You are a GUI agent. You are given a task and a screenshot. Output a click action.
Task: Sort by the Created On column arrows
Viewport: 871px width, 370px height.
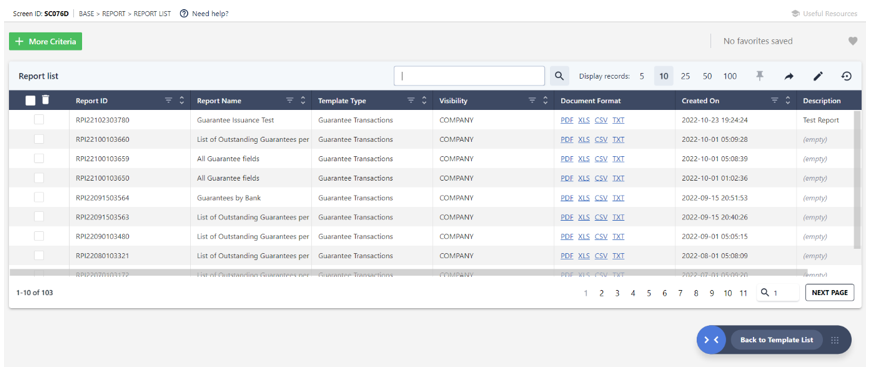tap(788, 101)
